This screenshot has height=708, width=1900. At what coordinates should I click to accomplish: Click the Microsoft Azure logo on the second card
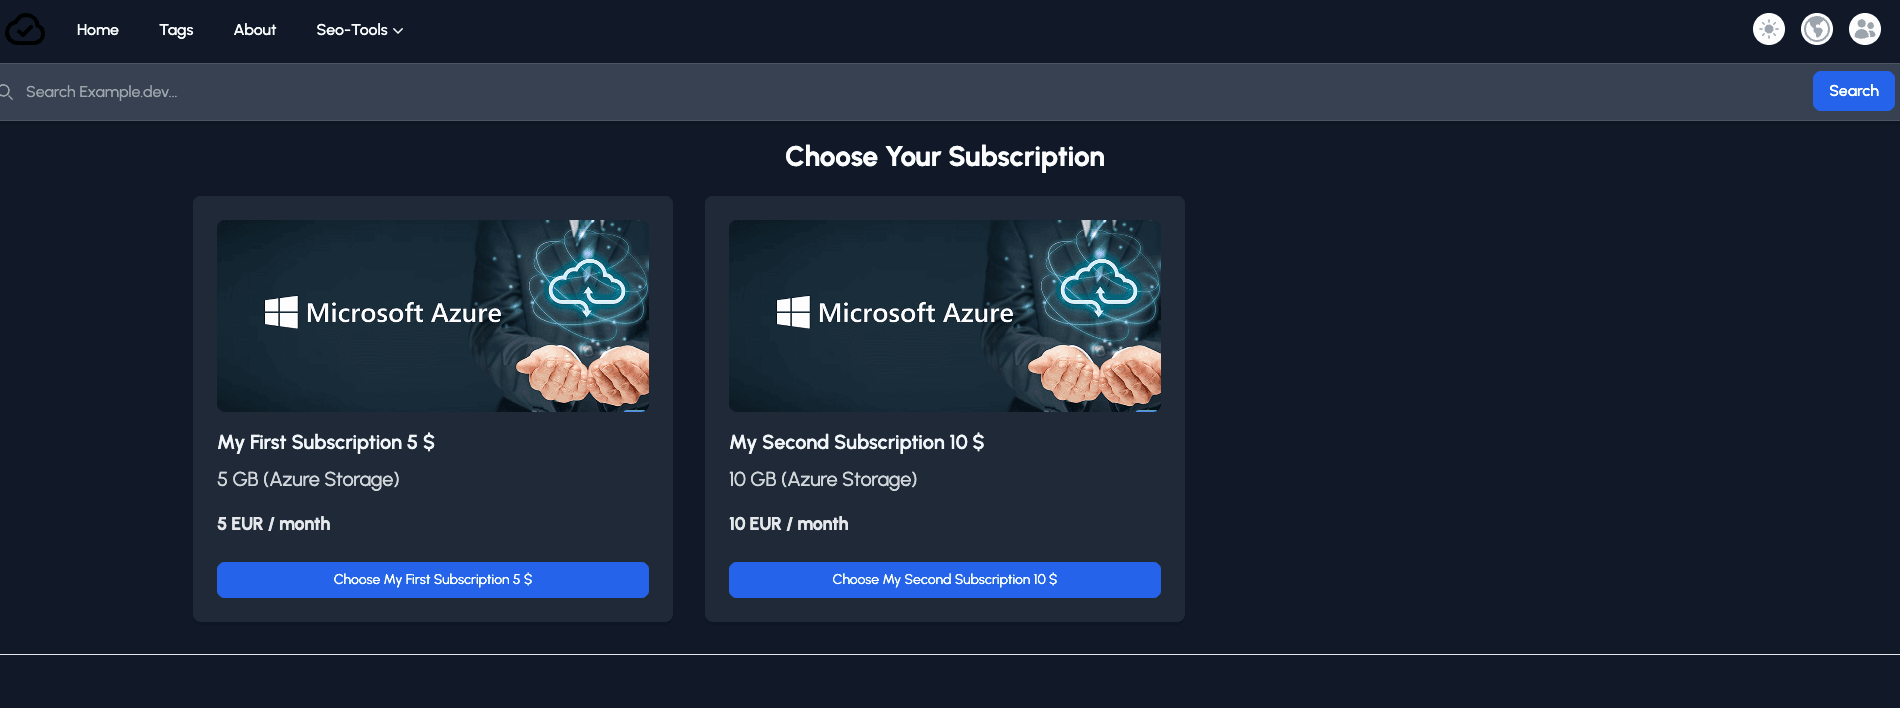pos(895,313)
